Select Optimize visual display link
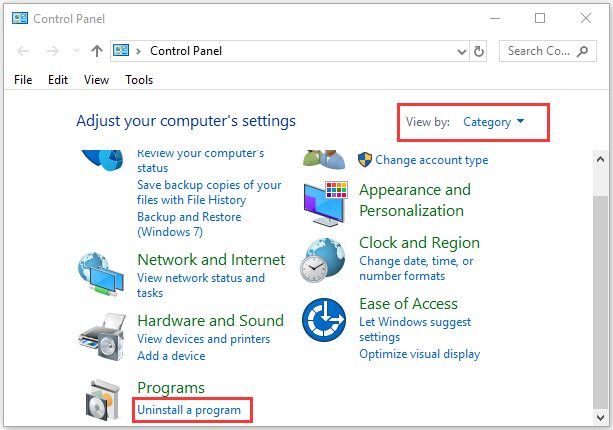Viewport: 613px width, 430px height. pyautogui.click(x=419, y=354)
